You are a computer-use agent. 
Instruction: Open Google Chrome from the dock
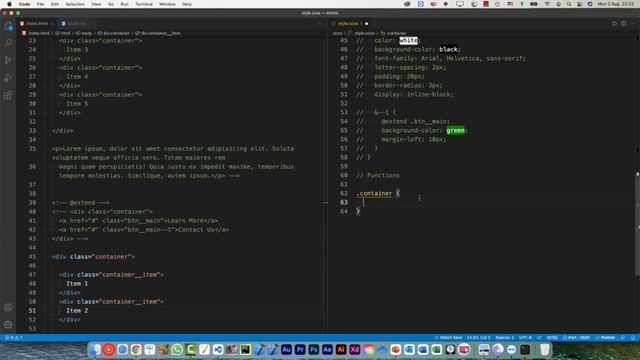click(x=136, y=349)
